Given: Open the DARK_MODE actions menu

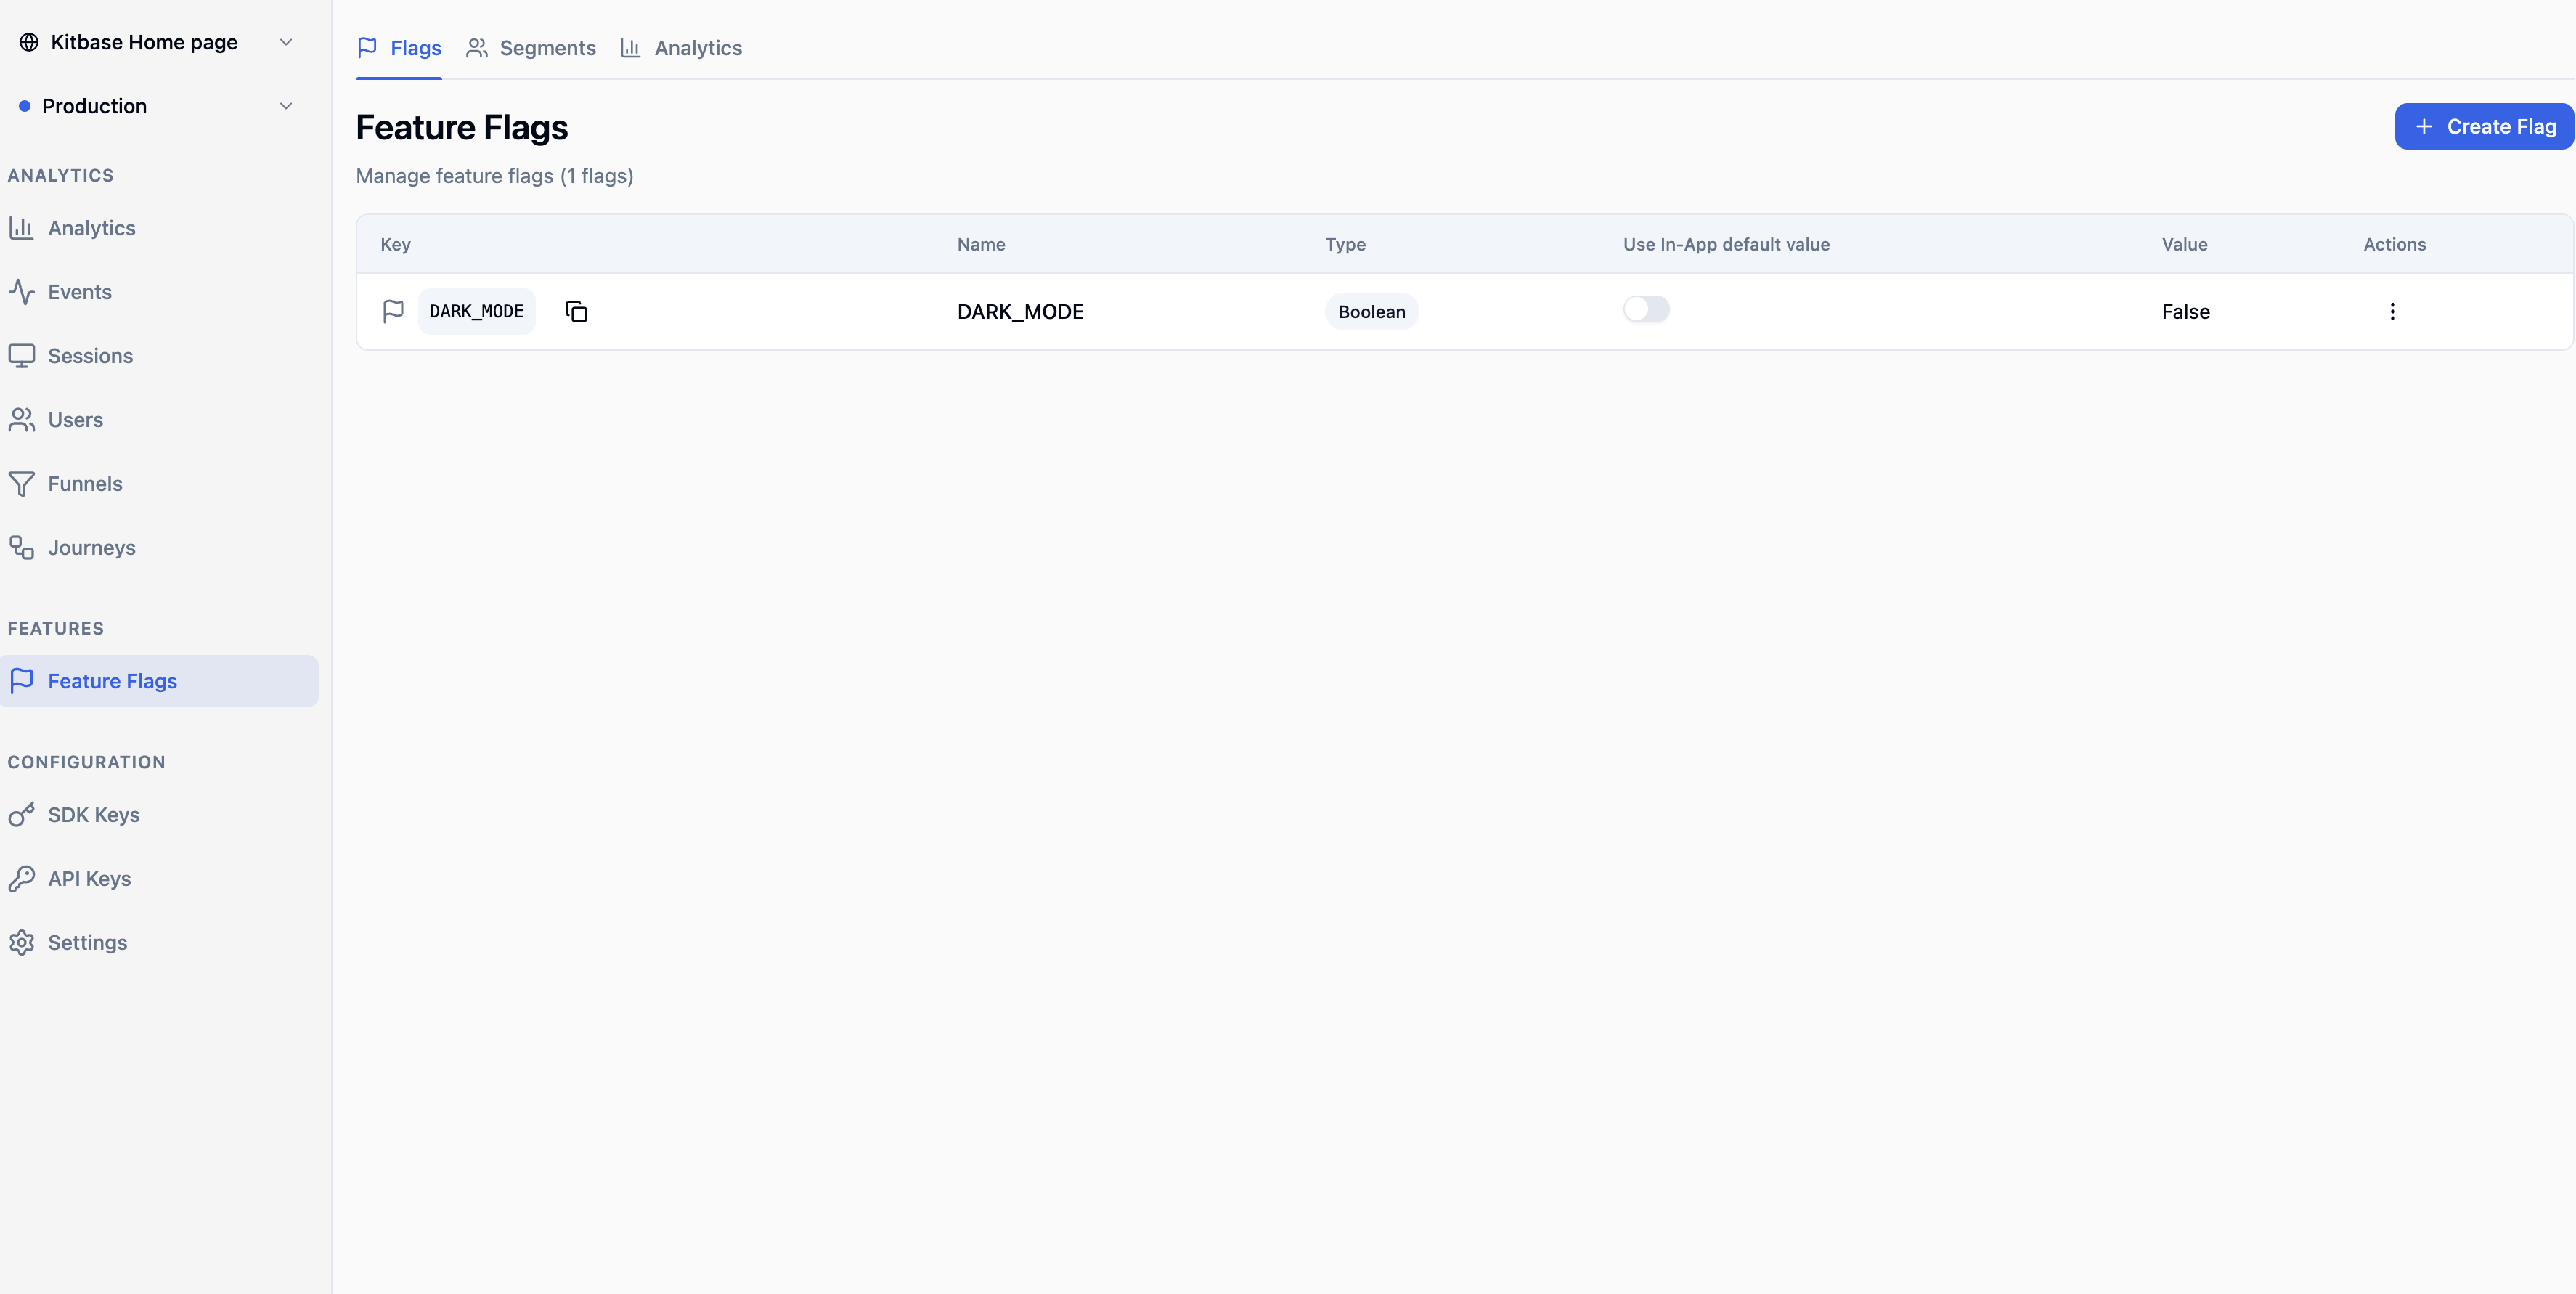Looking at the screenshot, I should click(x=2392, y=311).
